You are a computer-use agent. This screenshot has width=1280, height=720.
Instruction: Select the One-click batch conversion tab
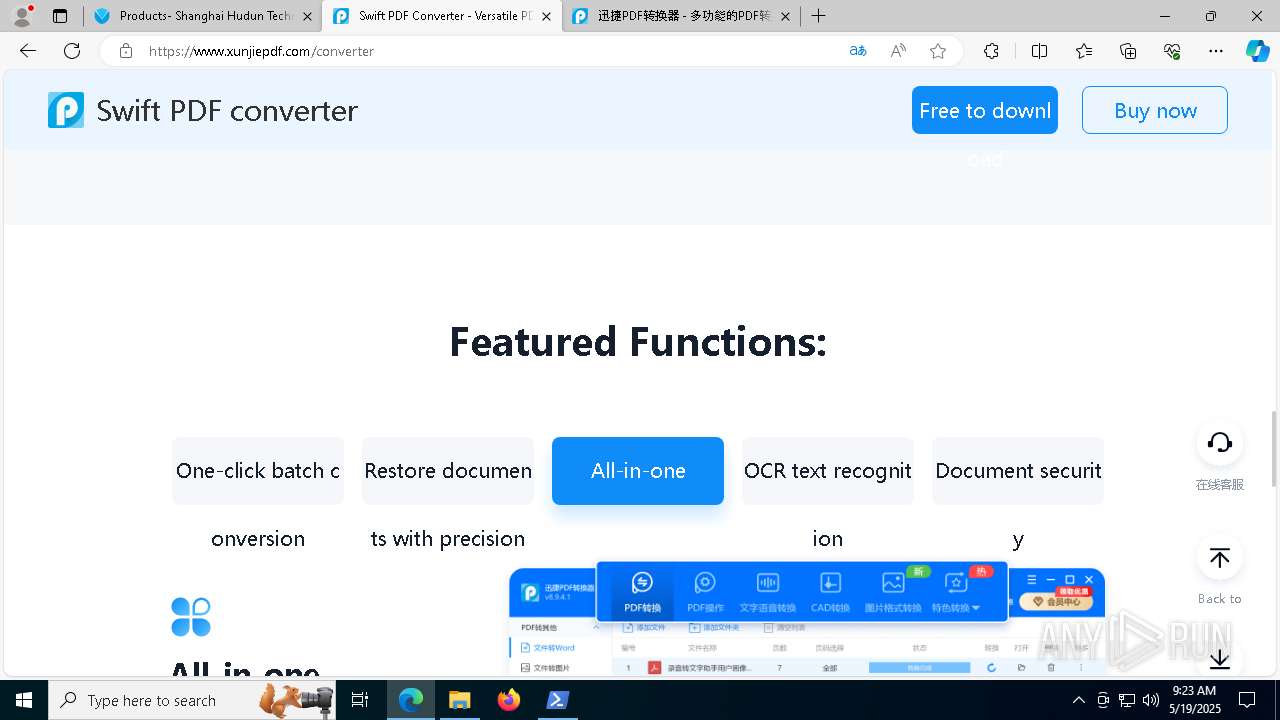[258, 471]
